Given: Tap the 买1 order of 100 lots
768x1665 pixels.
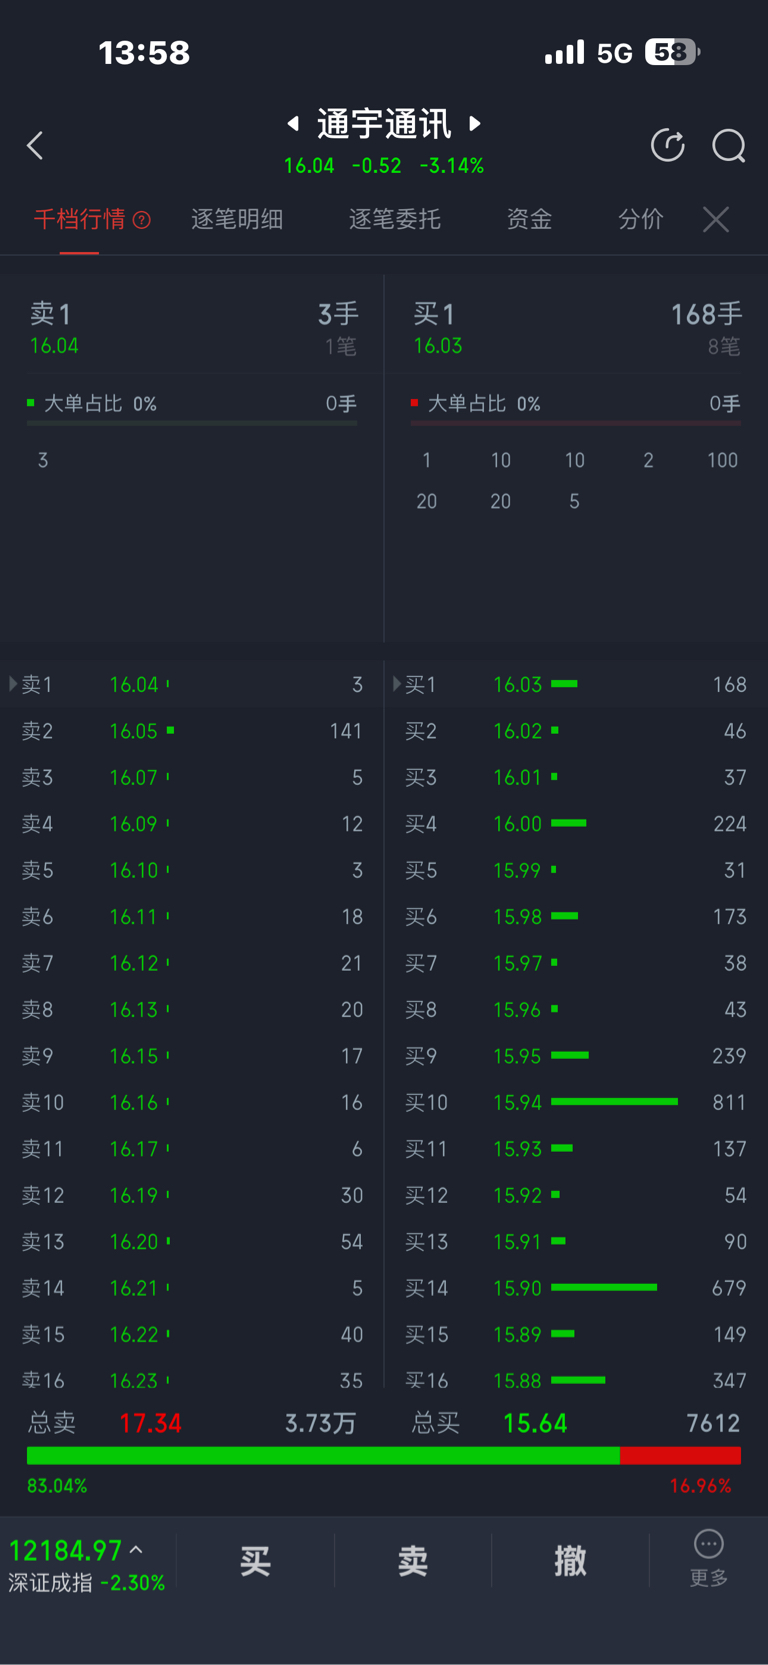Looking at the screenshot, I should click(722, 460).
